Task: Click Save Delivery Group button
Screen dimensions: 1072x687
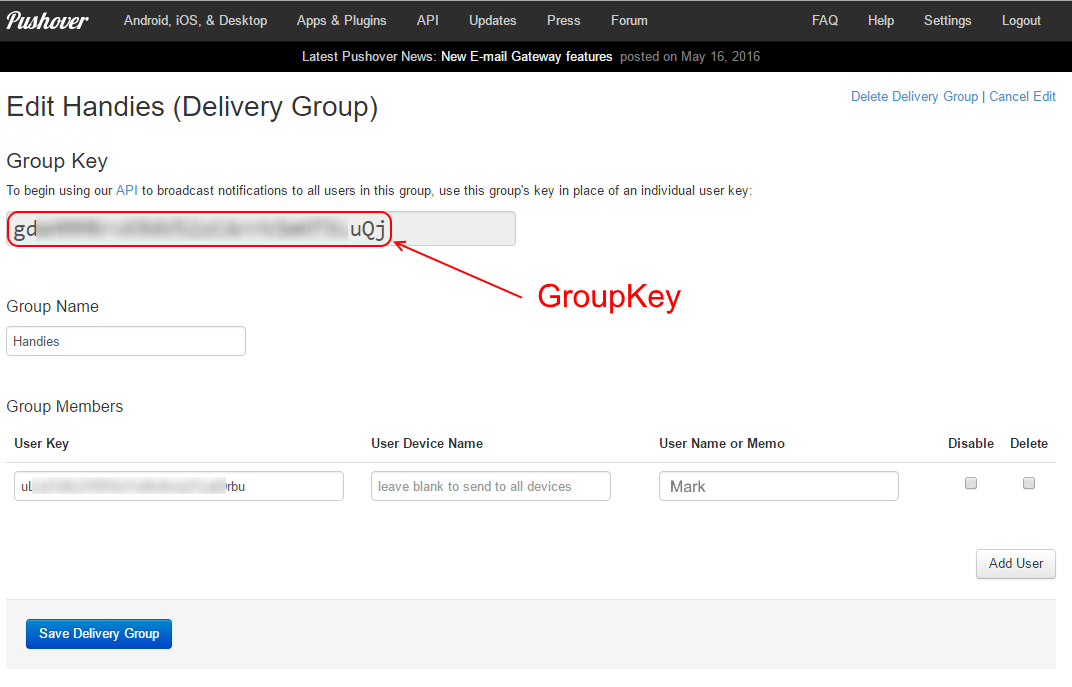Action: (x=99, y=634)
